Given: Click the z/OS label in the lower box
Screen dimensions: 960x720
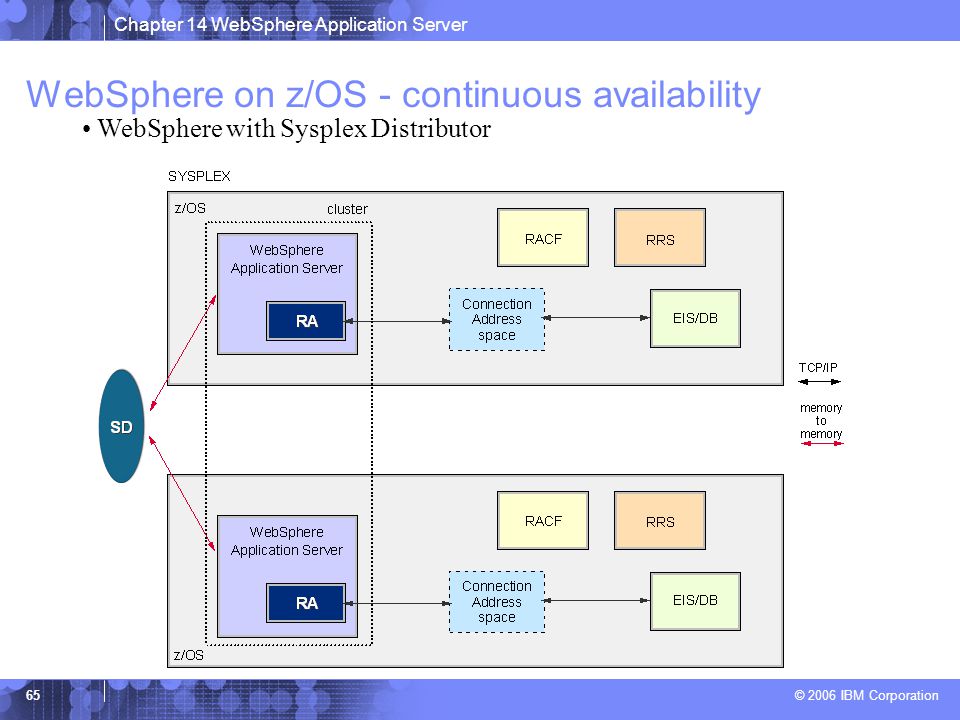Looking at the screenshot, I should pyautogui.click(x=189, y=655).
